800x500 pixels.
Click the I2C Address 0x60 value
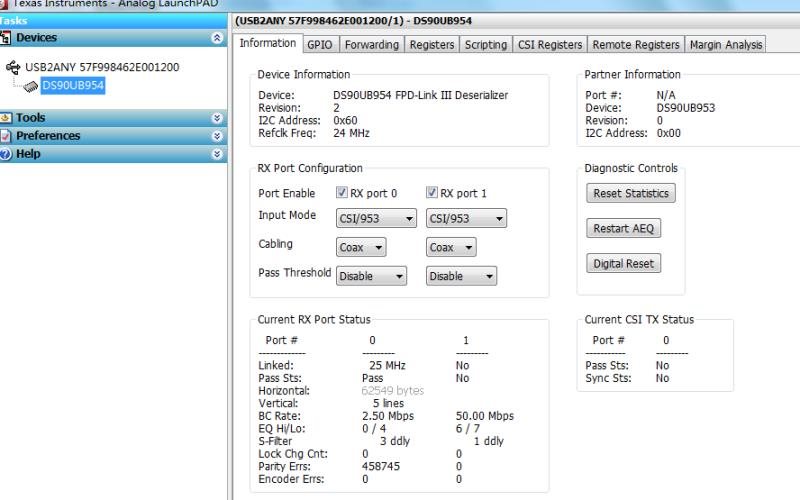[345, 120]
